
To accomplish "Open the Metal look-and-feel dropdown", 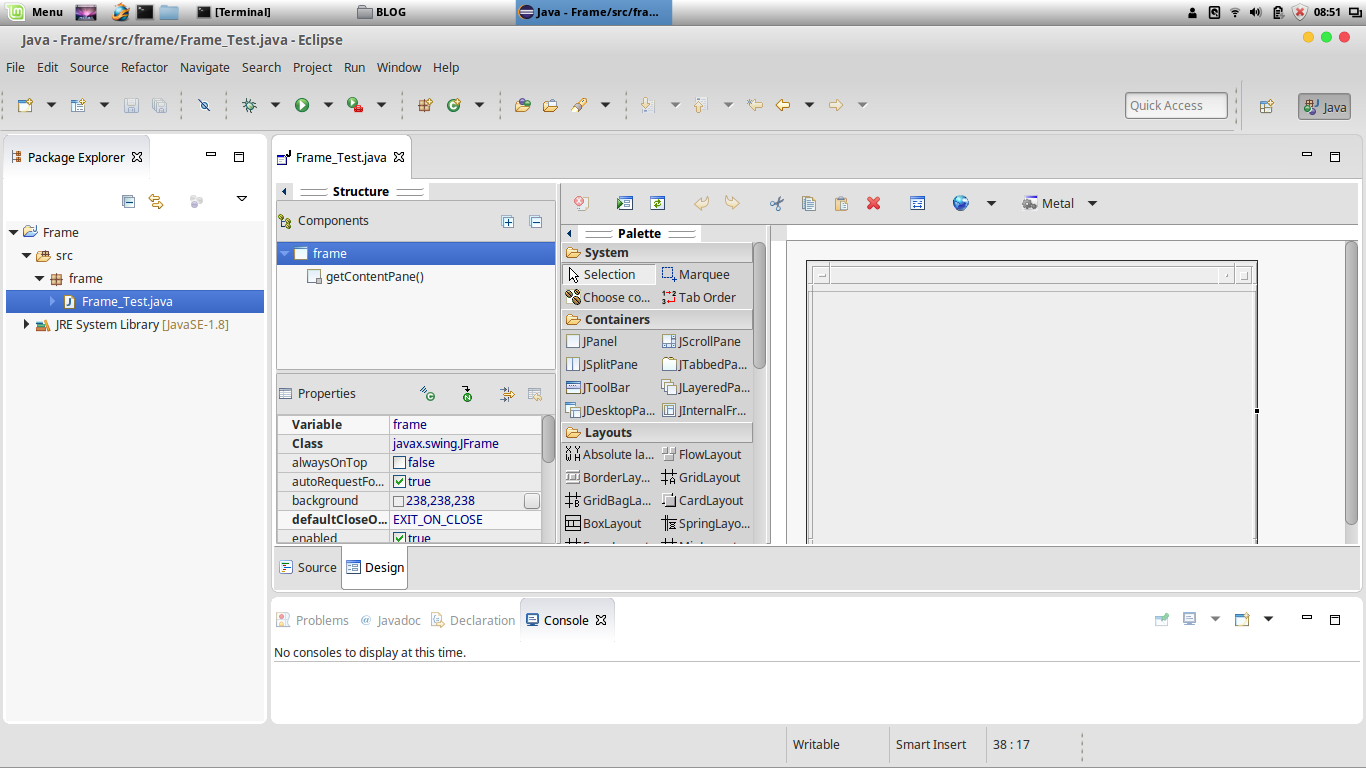I will [x=1092, y=203].
